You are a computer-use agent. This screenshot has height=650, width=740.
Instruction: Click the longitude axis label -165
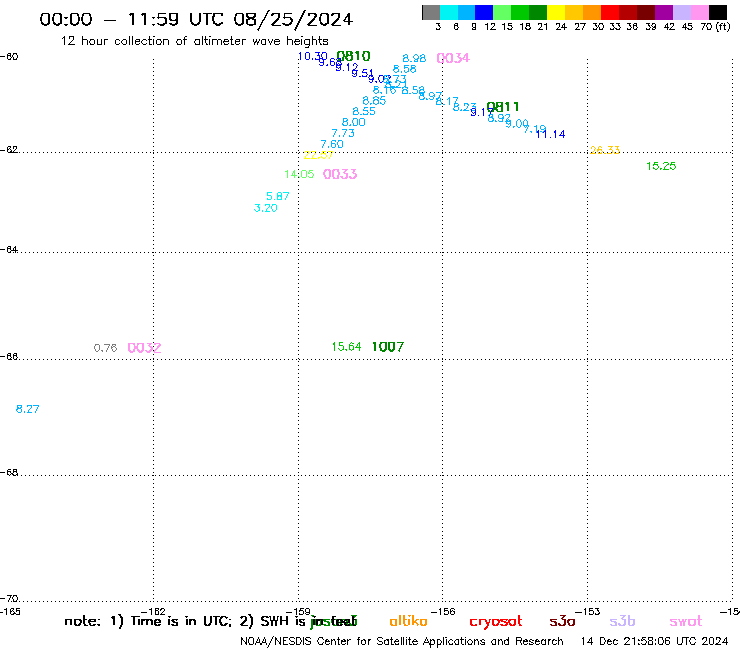coord(10,612)
